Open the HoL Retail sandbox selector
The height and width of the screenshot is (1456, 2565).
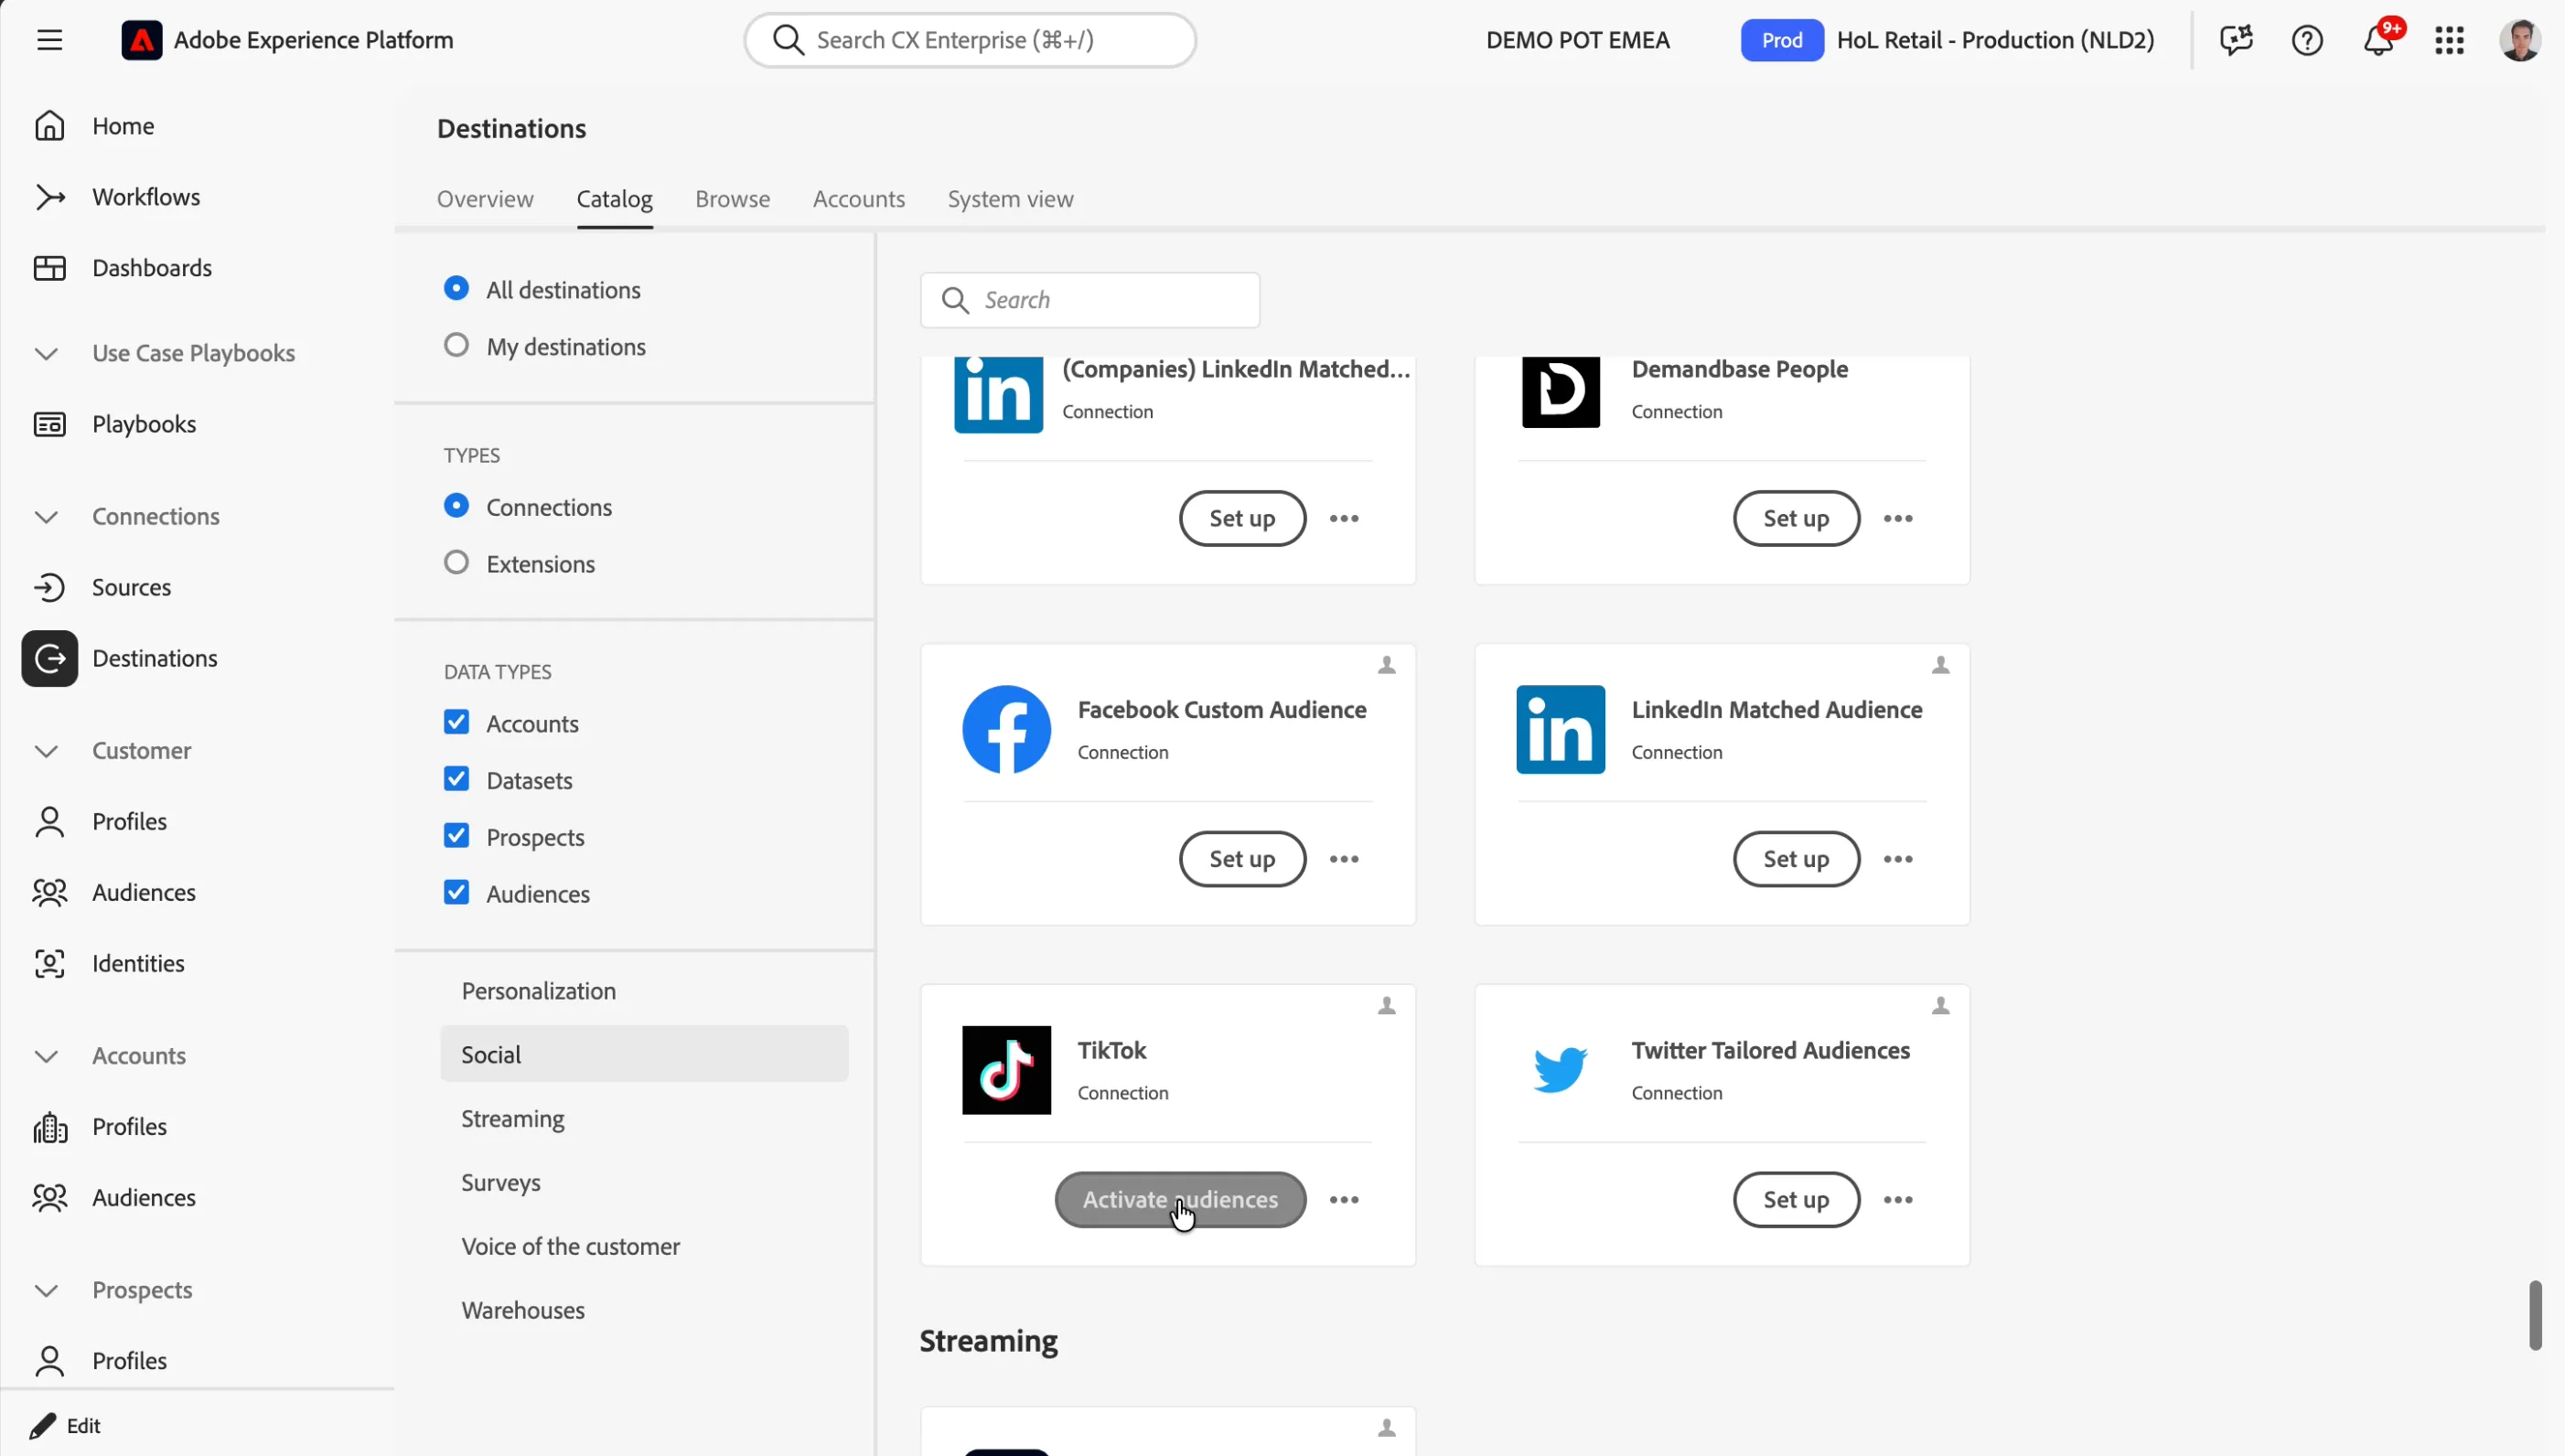tap(1947, 40)
